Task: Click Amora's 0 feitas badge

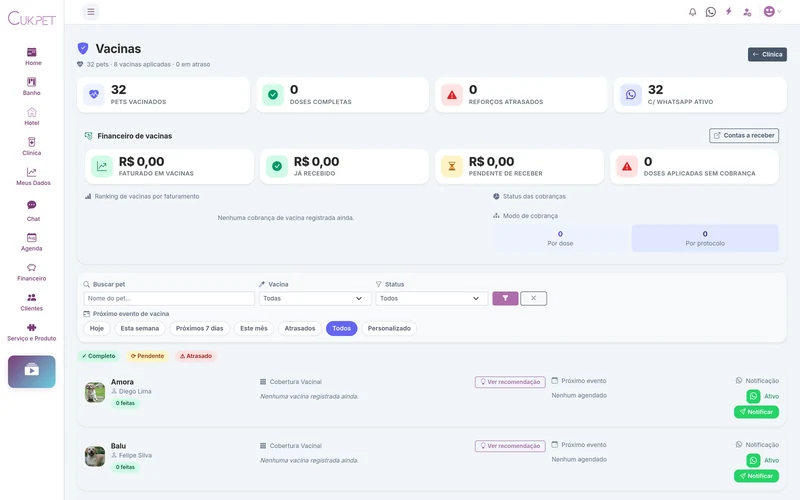Action: (x=125, y=403)
